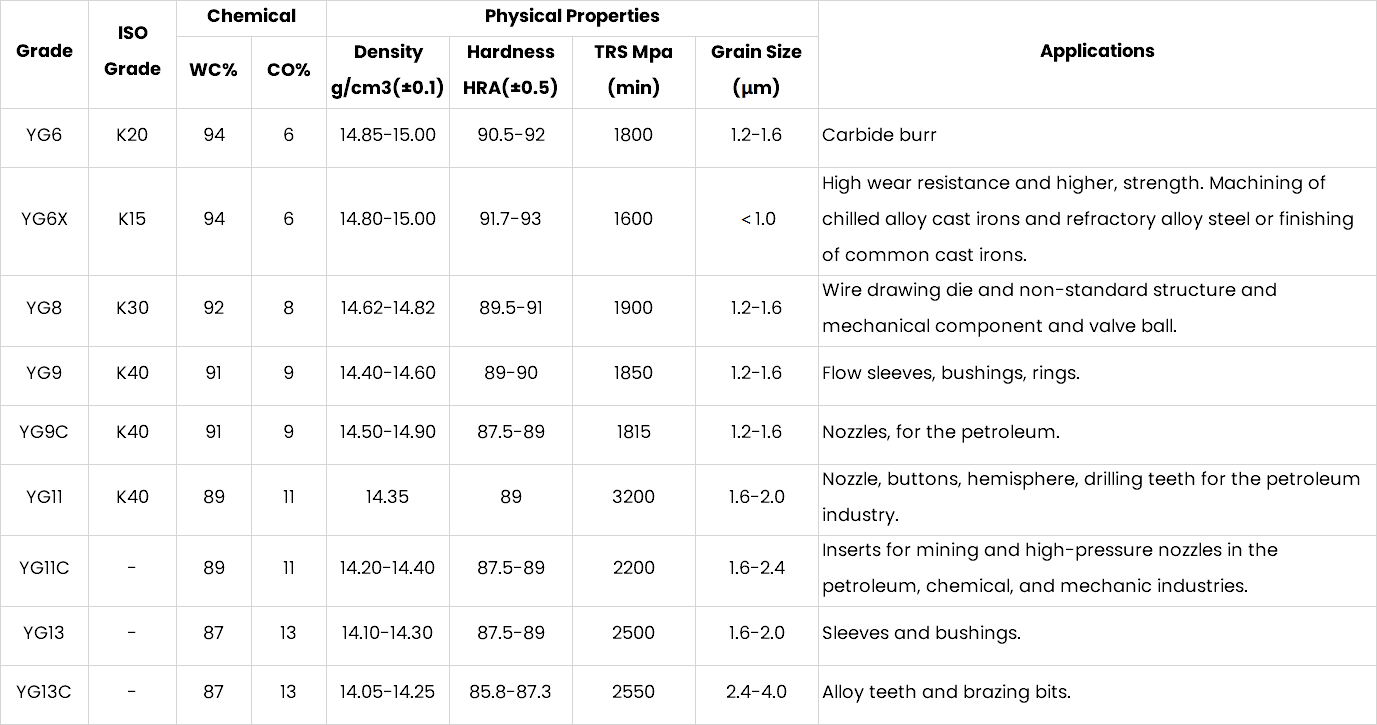Click the ISO Grade column header
The height and width of the screenshot is (725, 1377).
[132, 51]
